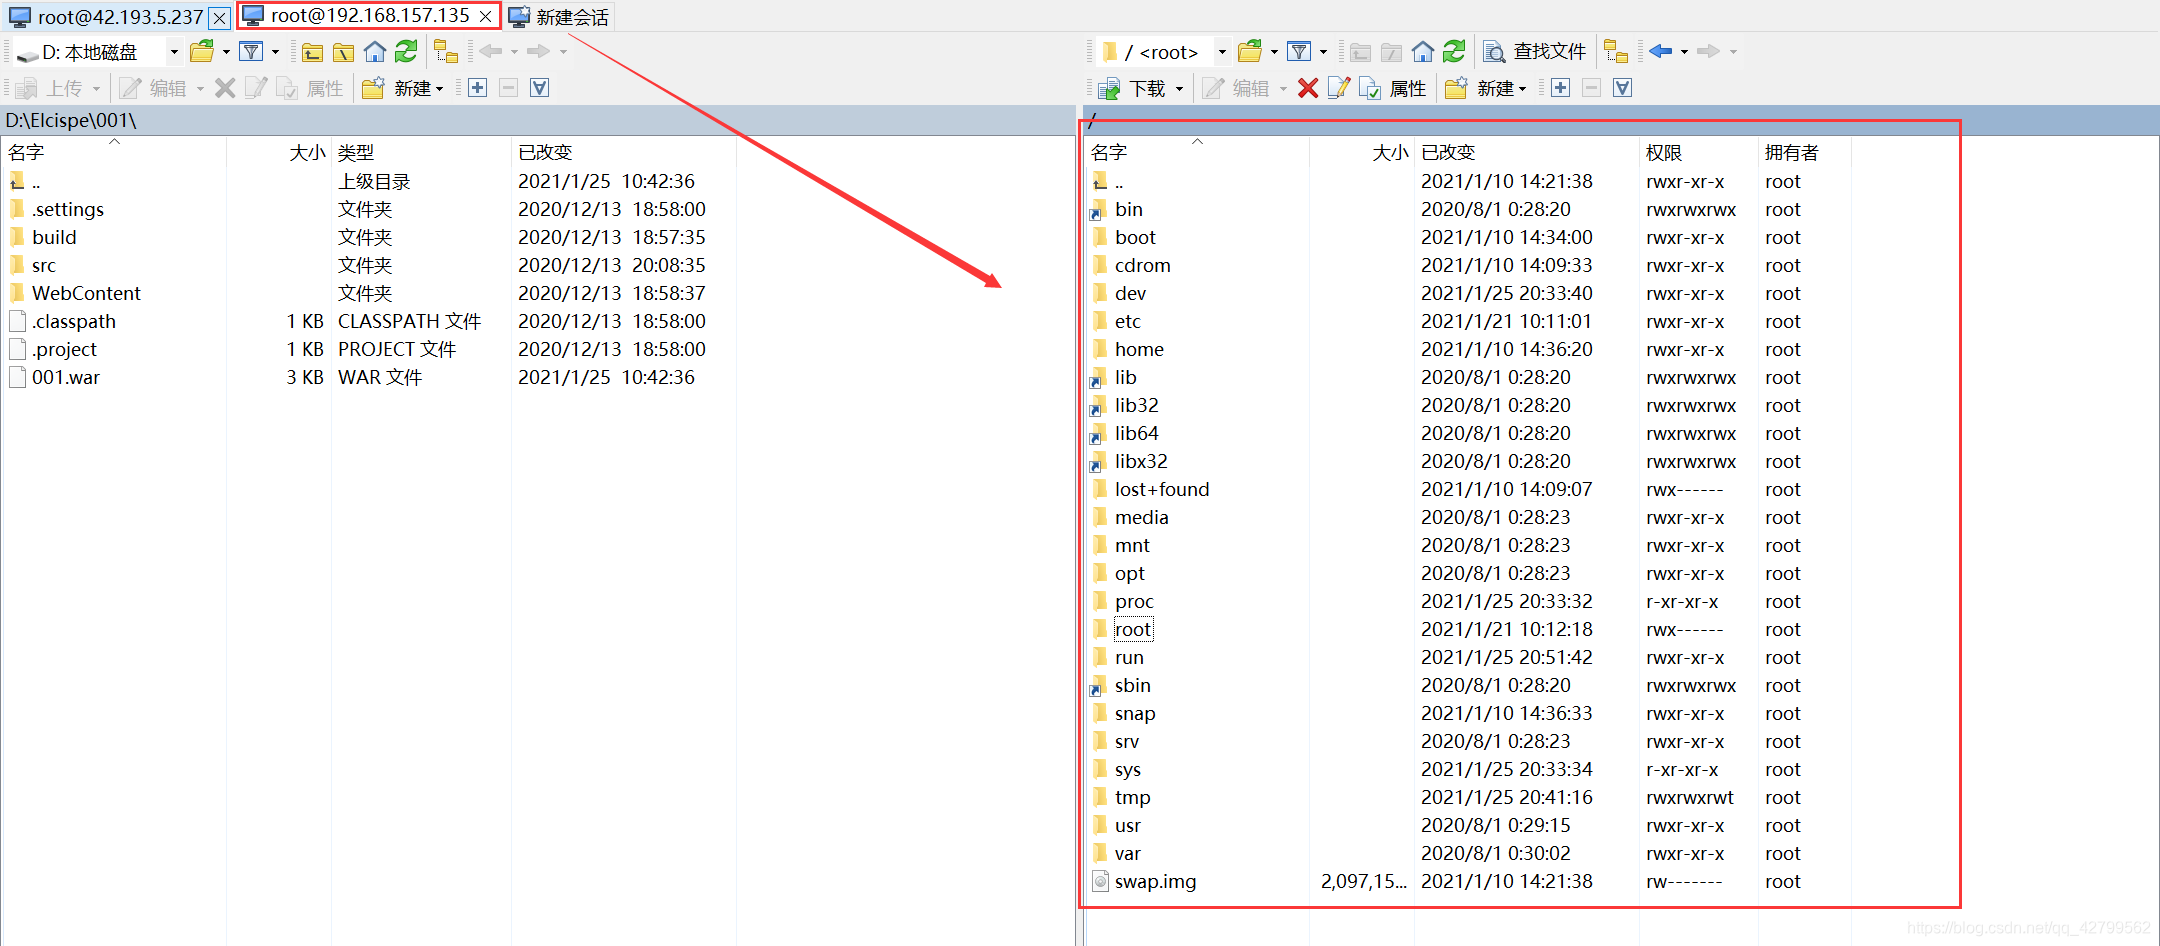Expand the D: 本地磁盘 drive dropdown

[174, 52]
